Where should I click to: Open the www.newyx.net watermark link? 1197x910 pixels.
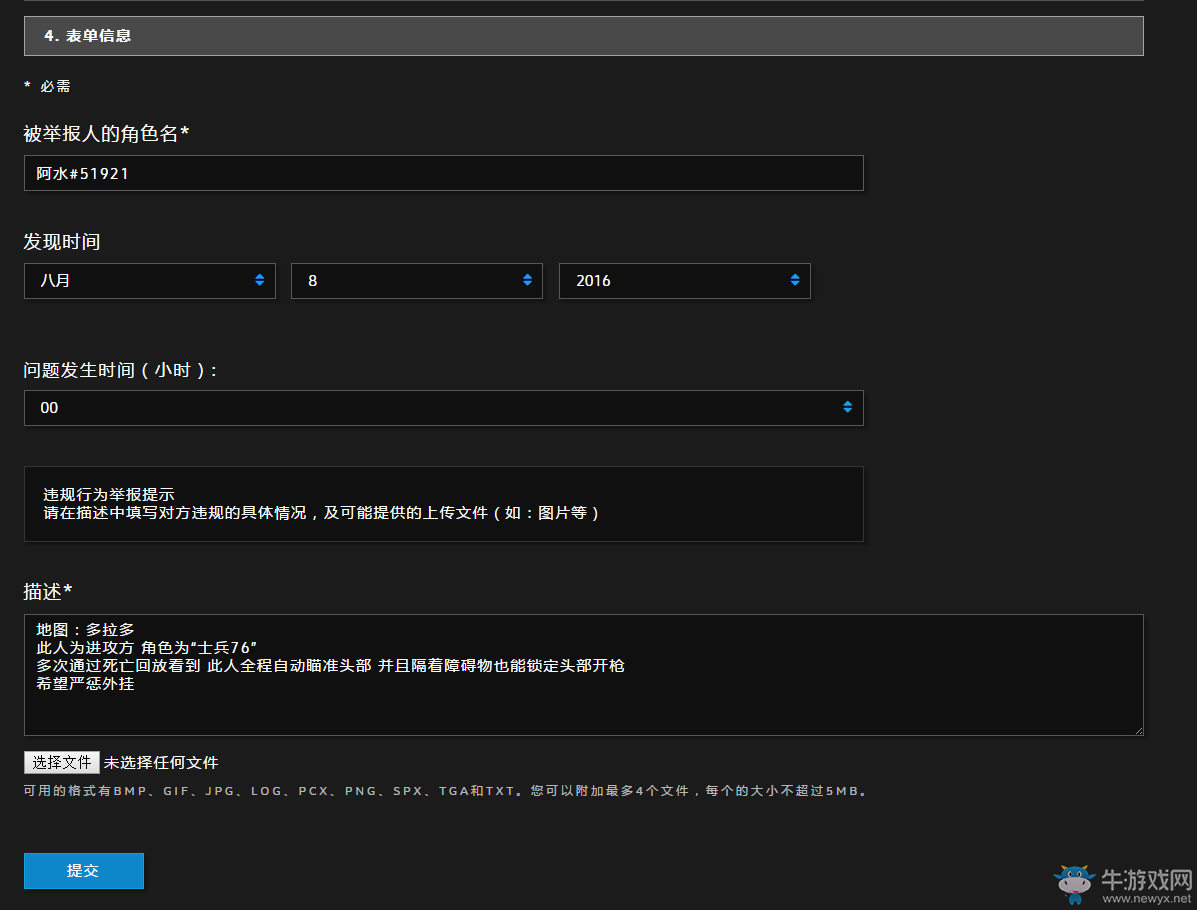pyautogui.click(x=1146, y=898)
